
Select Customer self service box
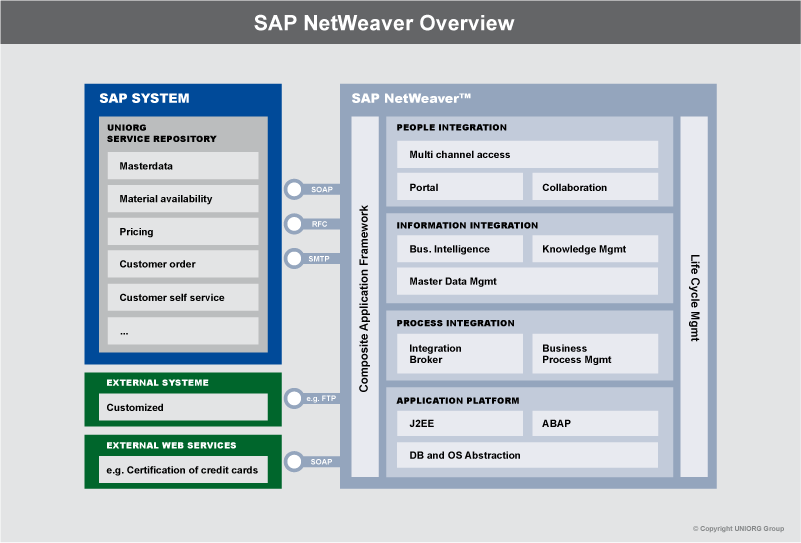tap(183, 297)
